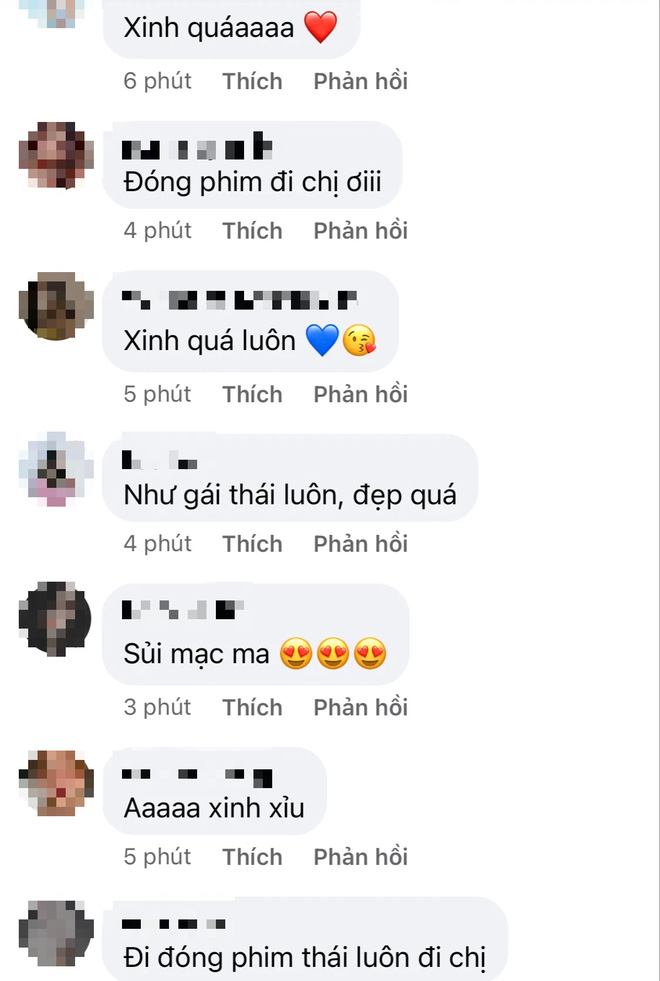Image resolution: width=660 pixels, height=981 pixels.
Task: Like the 'Aaaaa xinh xỉu' comment
Action: [253, 856]
